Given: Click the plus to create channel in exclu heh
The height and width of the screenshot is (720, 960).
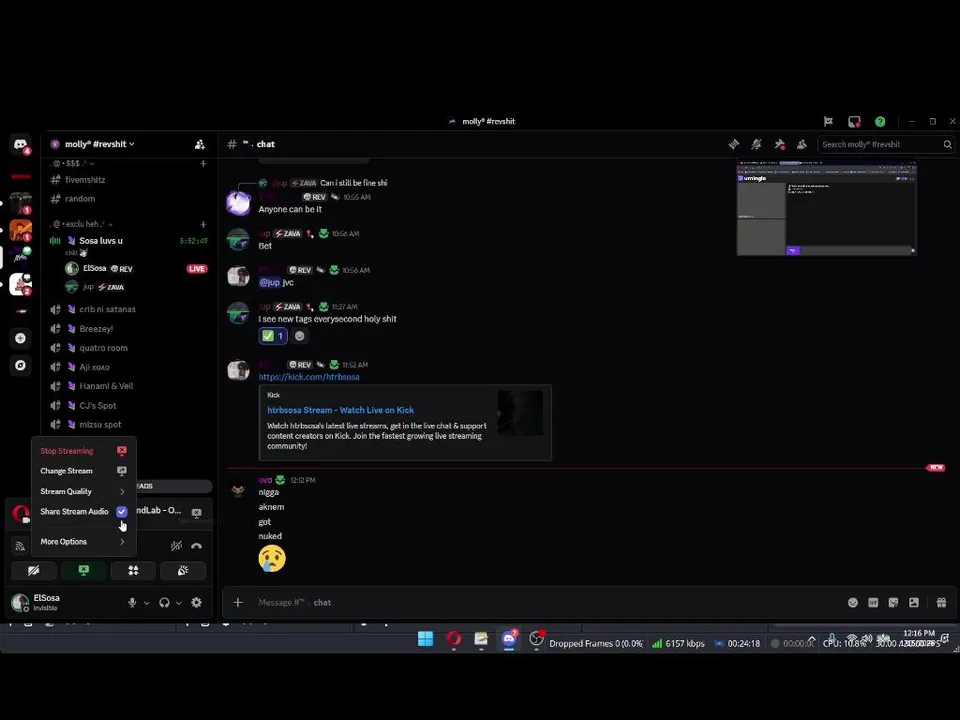Looking at the screenshot, I should click(x=203, y=224).
